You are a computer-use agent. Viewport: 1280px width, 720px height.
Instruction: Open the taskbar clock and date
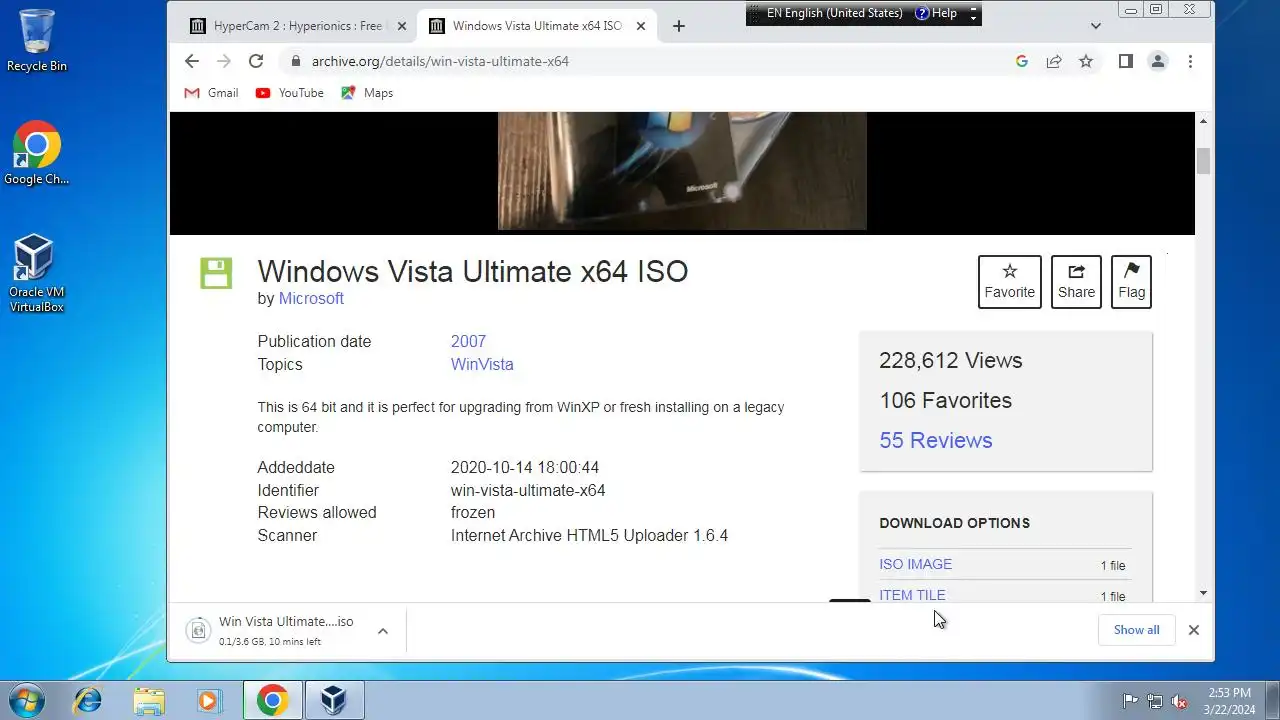(1229, 700)
